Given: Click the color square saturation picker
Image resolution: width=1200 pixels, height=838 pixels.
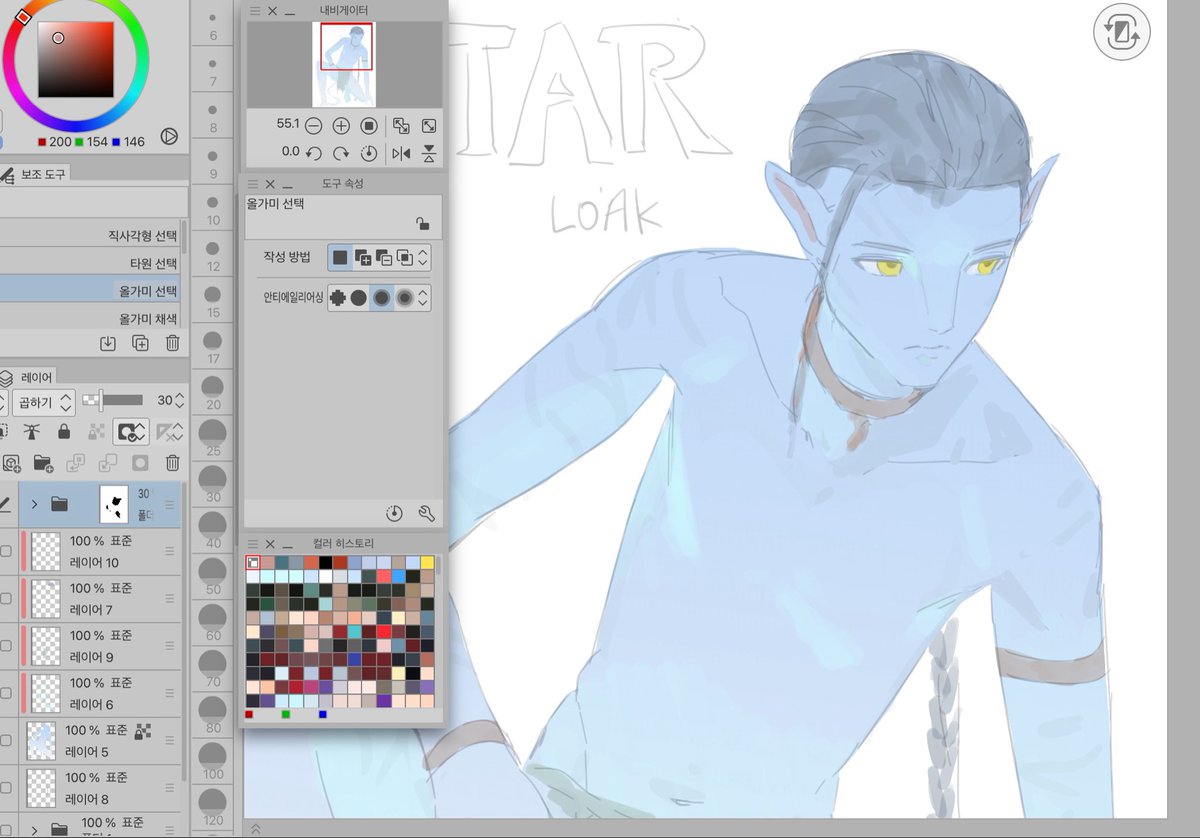Looking at the screenshot, I should 76,60.
